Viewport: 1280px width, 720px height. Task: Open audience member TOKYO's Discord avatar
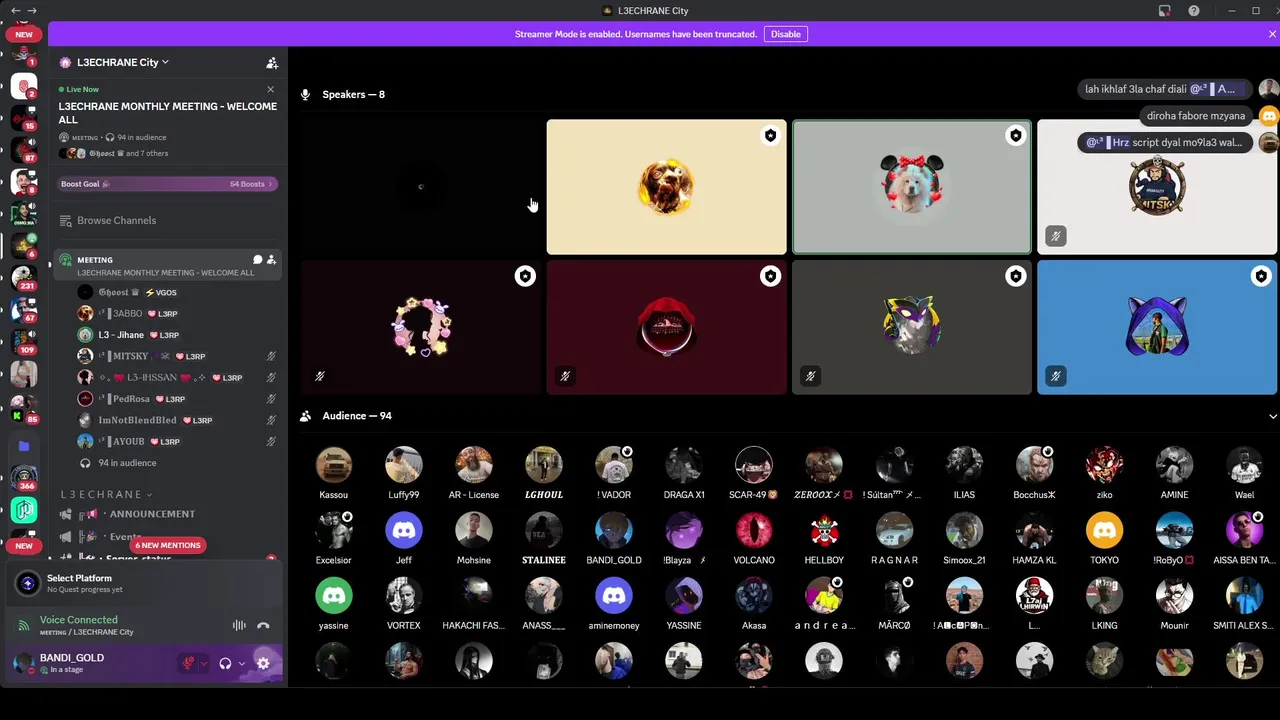point(1104,530)
